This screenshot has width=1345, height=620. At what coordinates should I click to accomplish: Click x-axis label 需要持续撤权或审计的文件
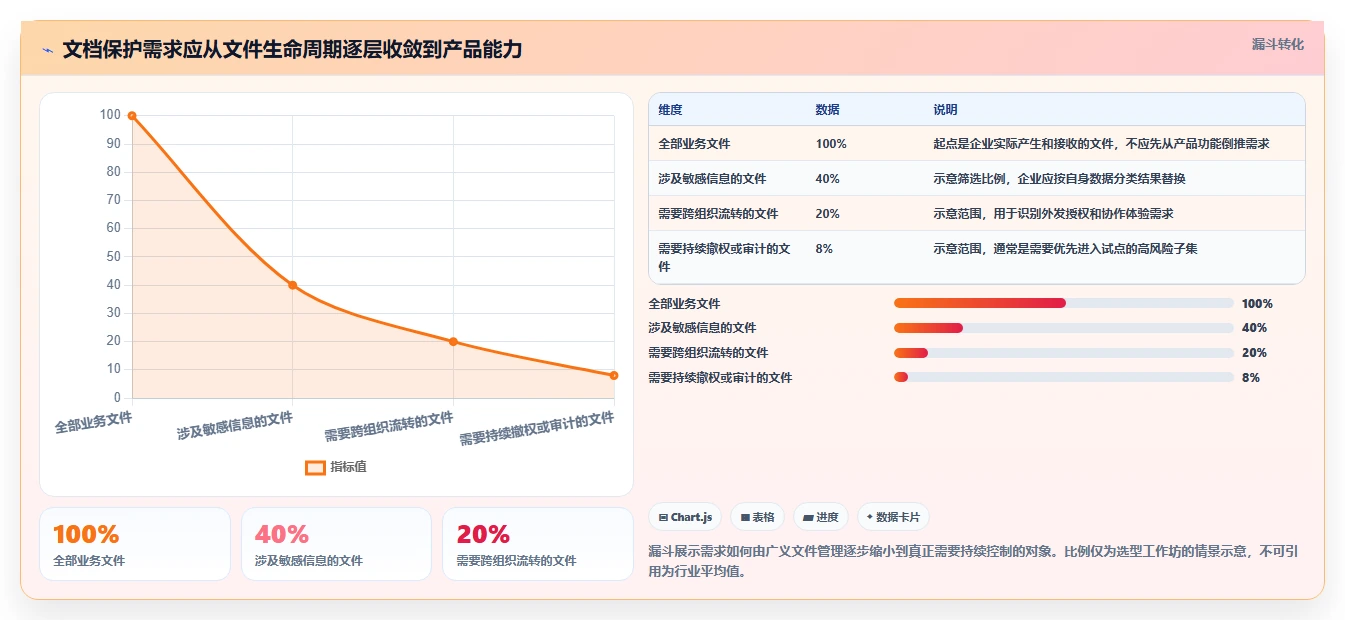537,429
